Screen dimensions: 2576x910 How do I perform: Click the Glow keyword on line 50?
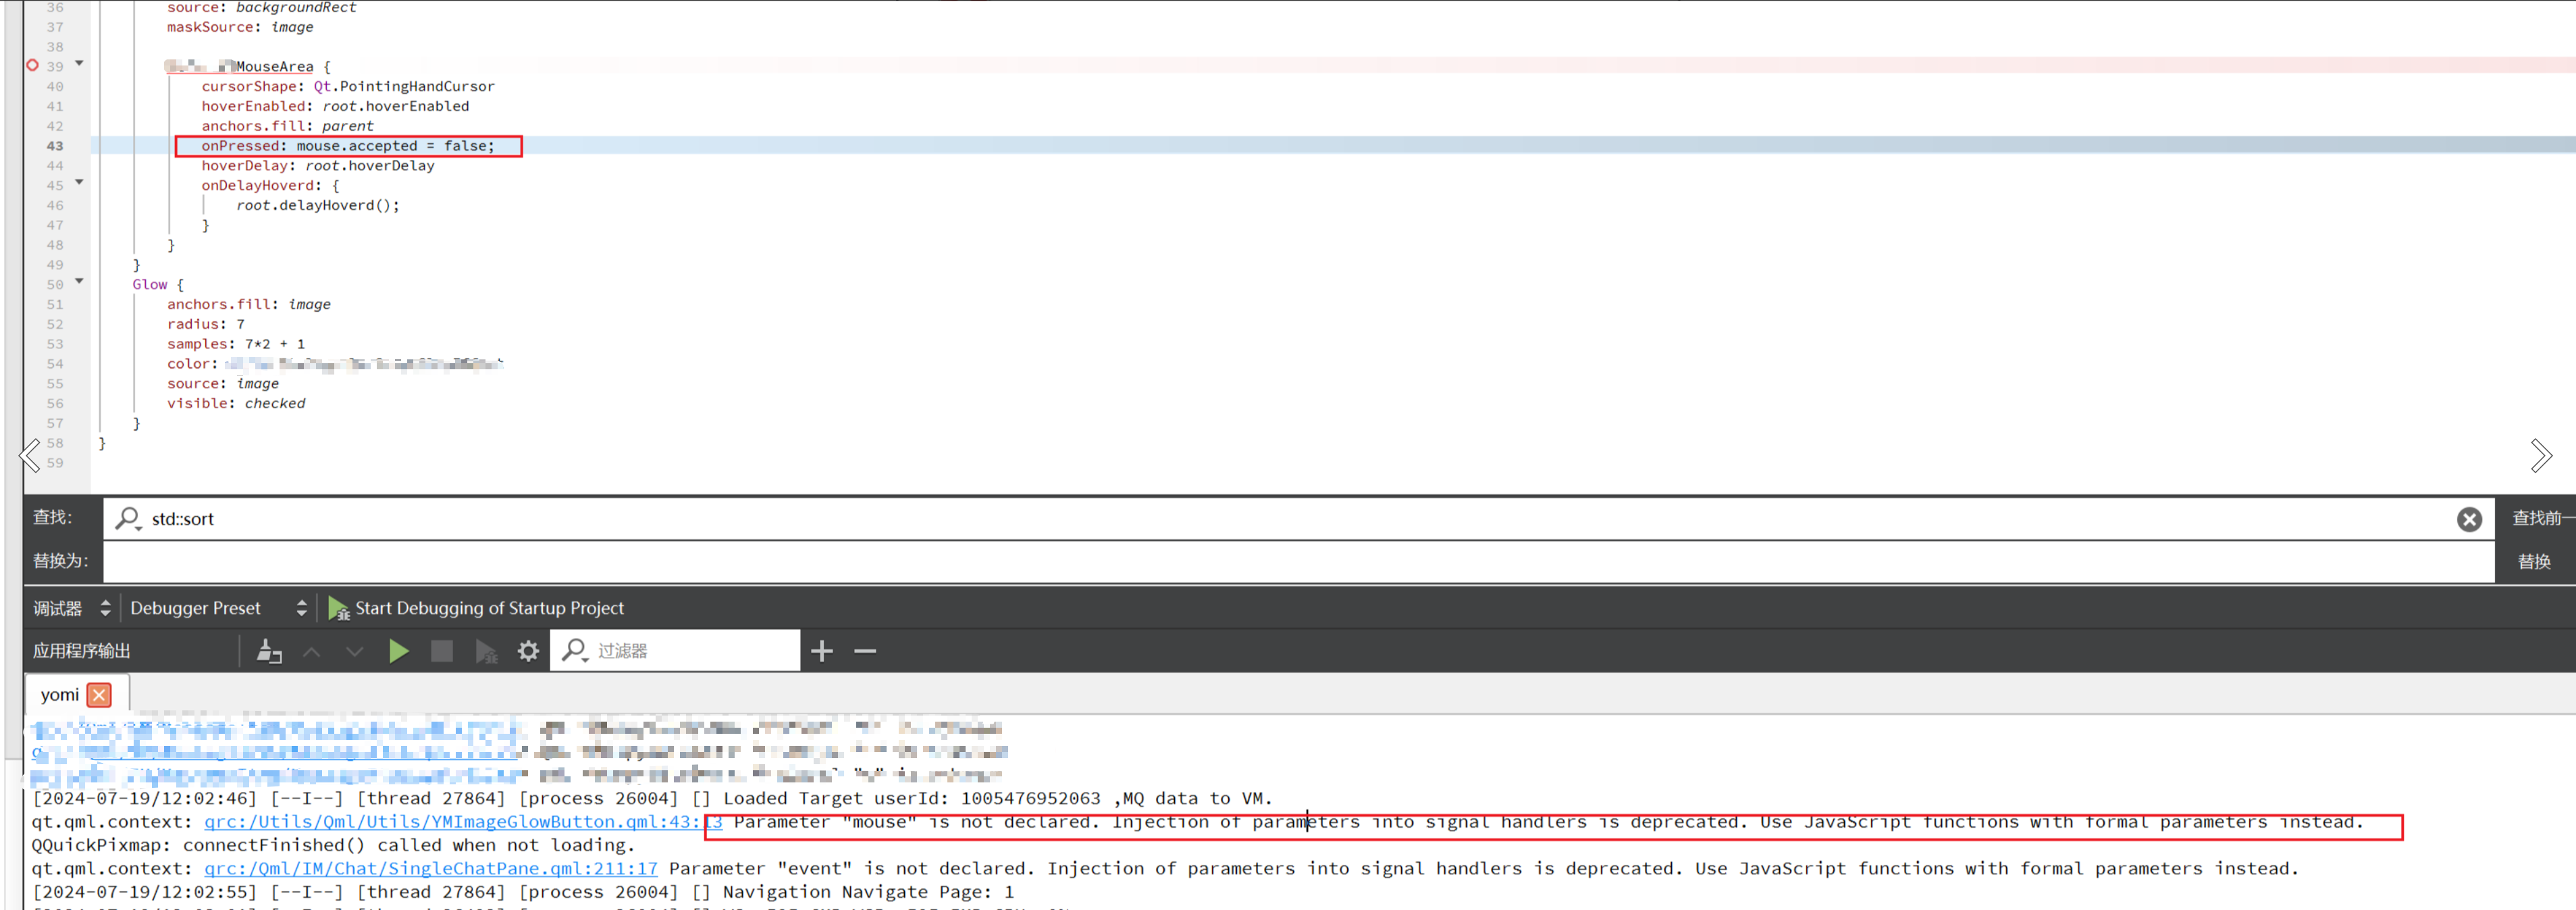[x=150, y=285]
